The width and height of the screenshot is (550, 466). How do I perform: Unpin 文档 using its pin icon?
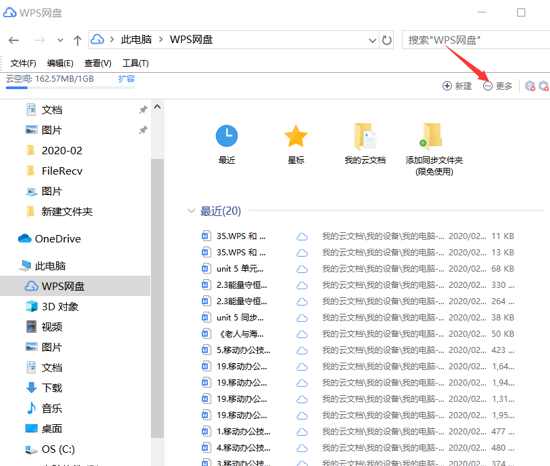tap(143, 110)
